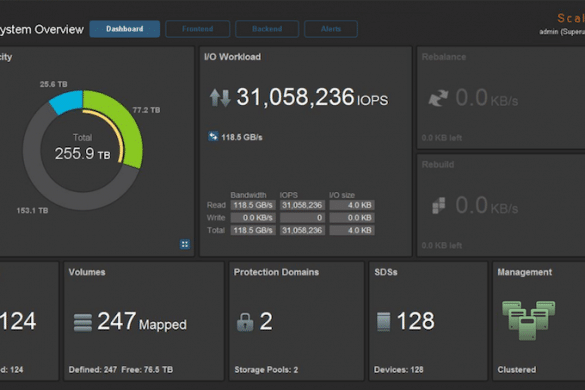Click the Total IOPS cell 31,058,236
585x390 pixels.
[x=302, y=230]
